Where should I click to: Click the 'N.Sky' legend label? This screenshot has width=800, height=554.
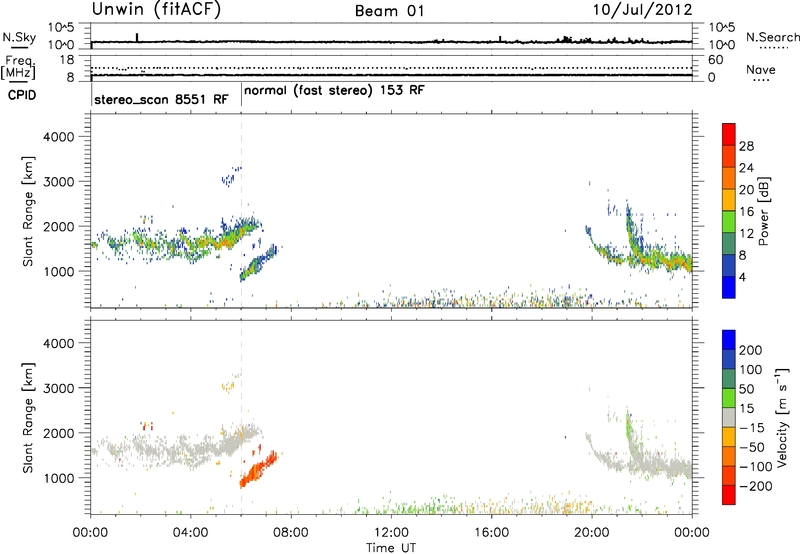pyautogui.click(x=19, y=37)
